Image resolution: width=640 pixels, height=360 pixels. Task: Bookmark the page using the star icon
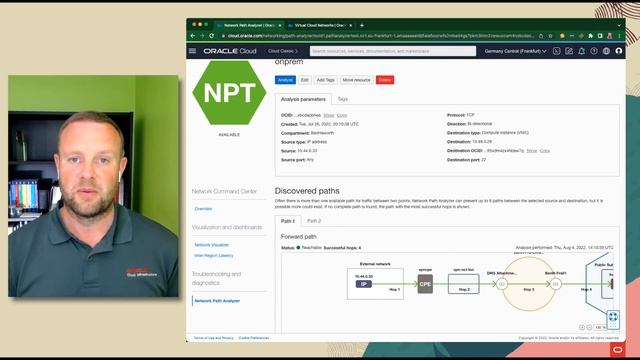coord(550,36)
